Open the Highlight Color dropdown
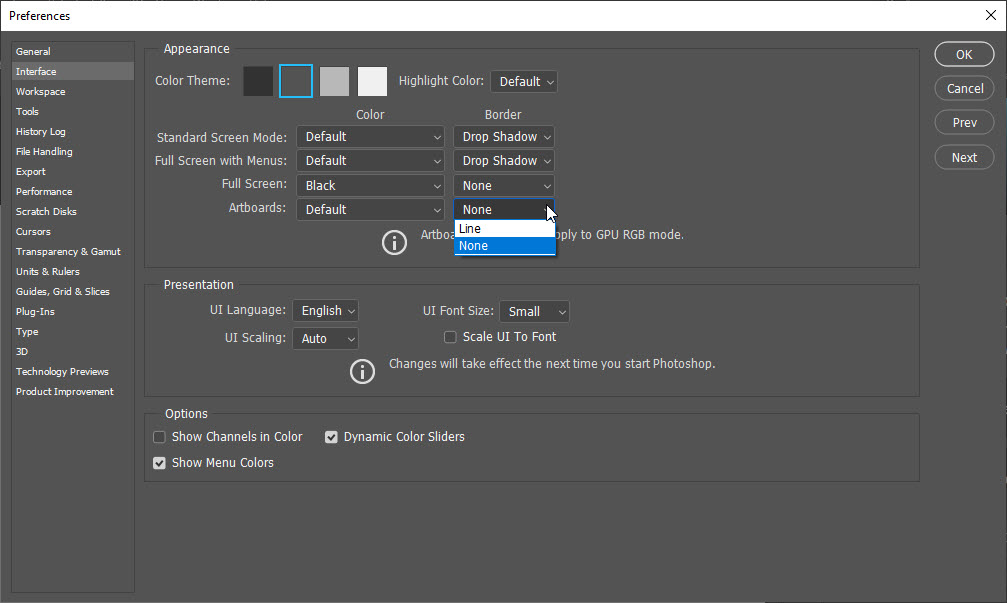This screenshot has height=603, width=1007. pos(523,81)
